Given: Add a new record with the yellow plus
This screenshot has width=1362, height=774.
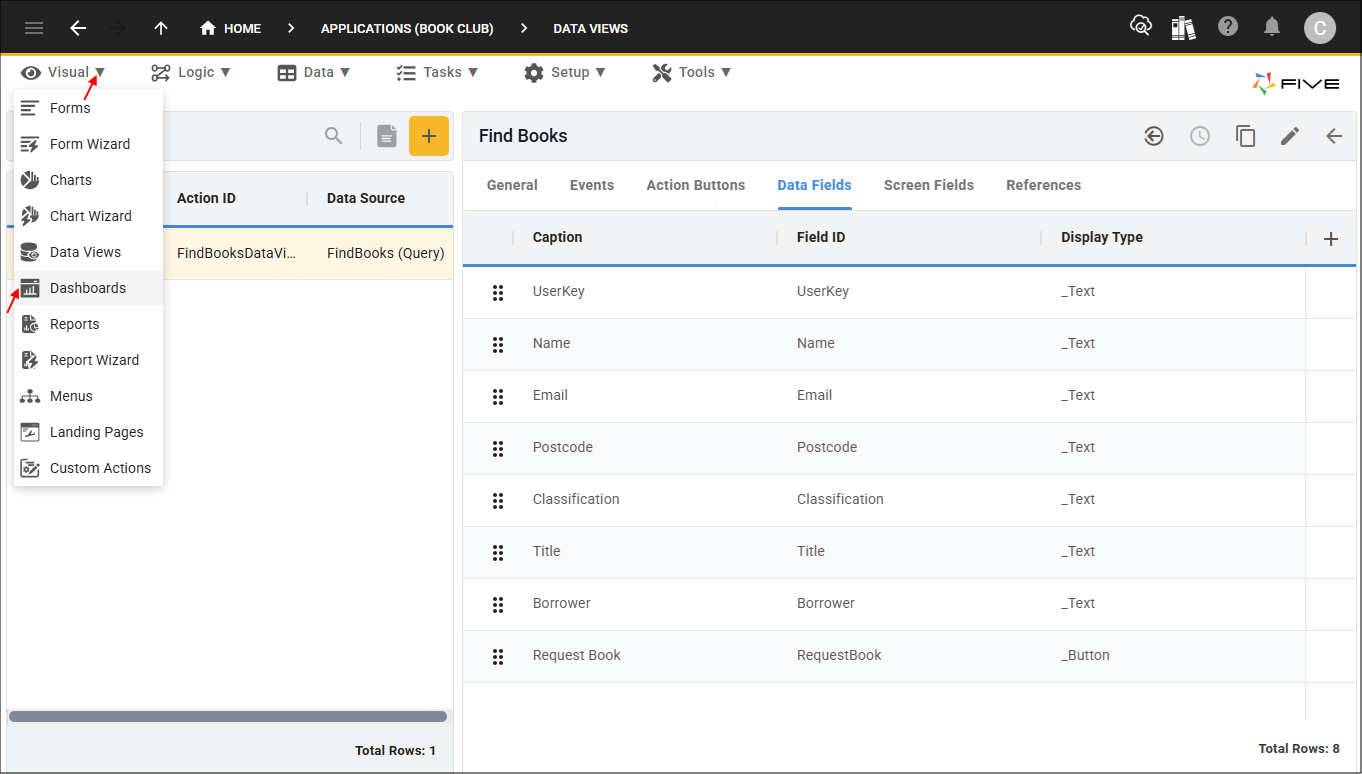Looking at the screenshot, I should pos(429,135).
